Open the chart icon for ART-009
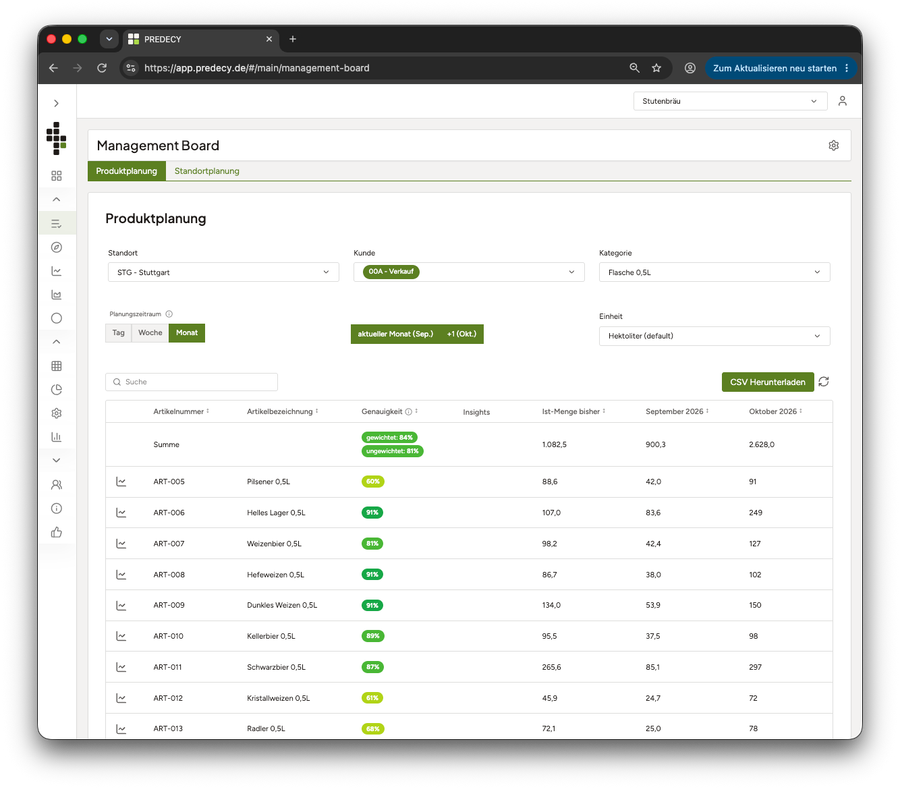900x789 pixels. (x=121, y=605)
